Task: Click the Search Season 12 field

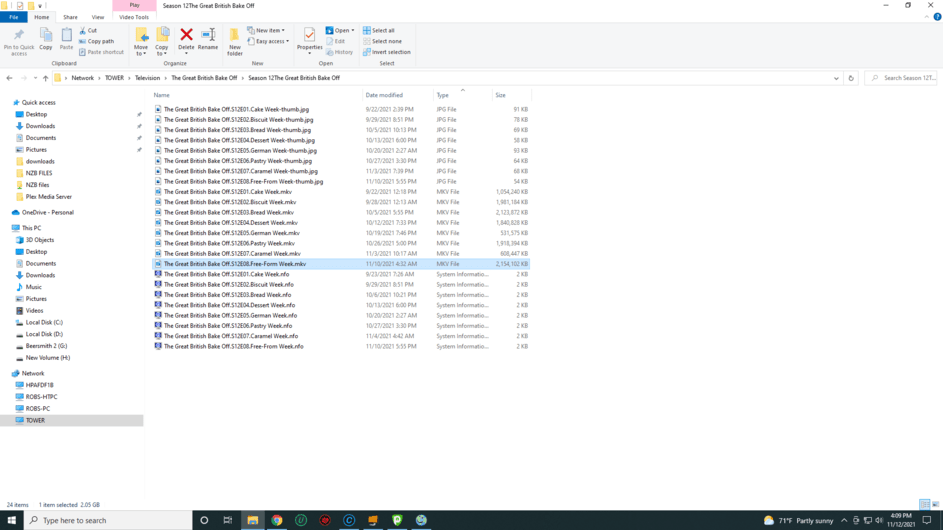Action: pyautogui.click(x=901, y=78)
